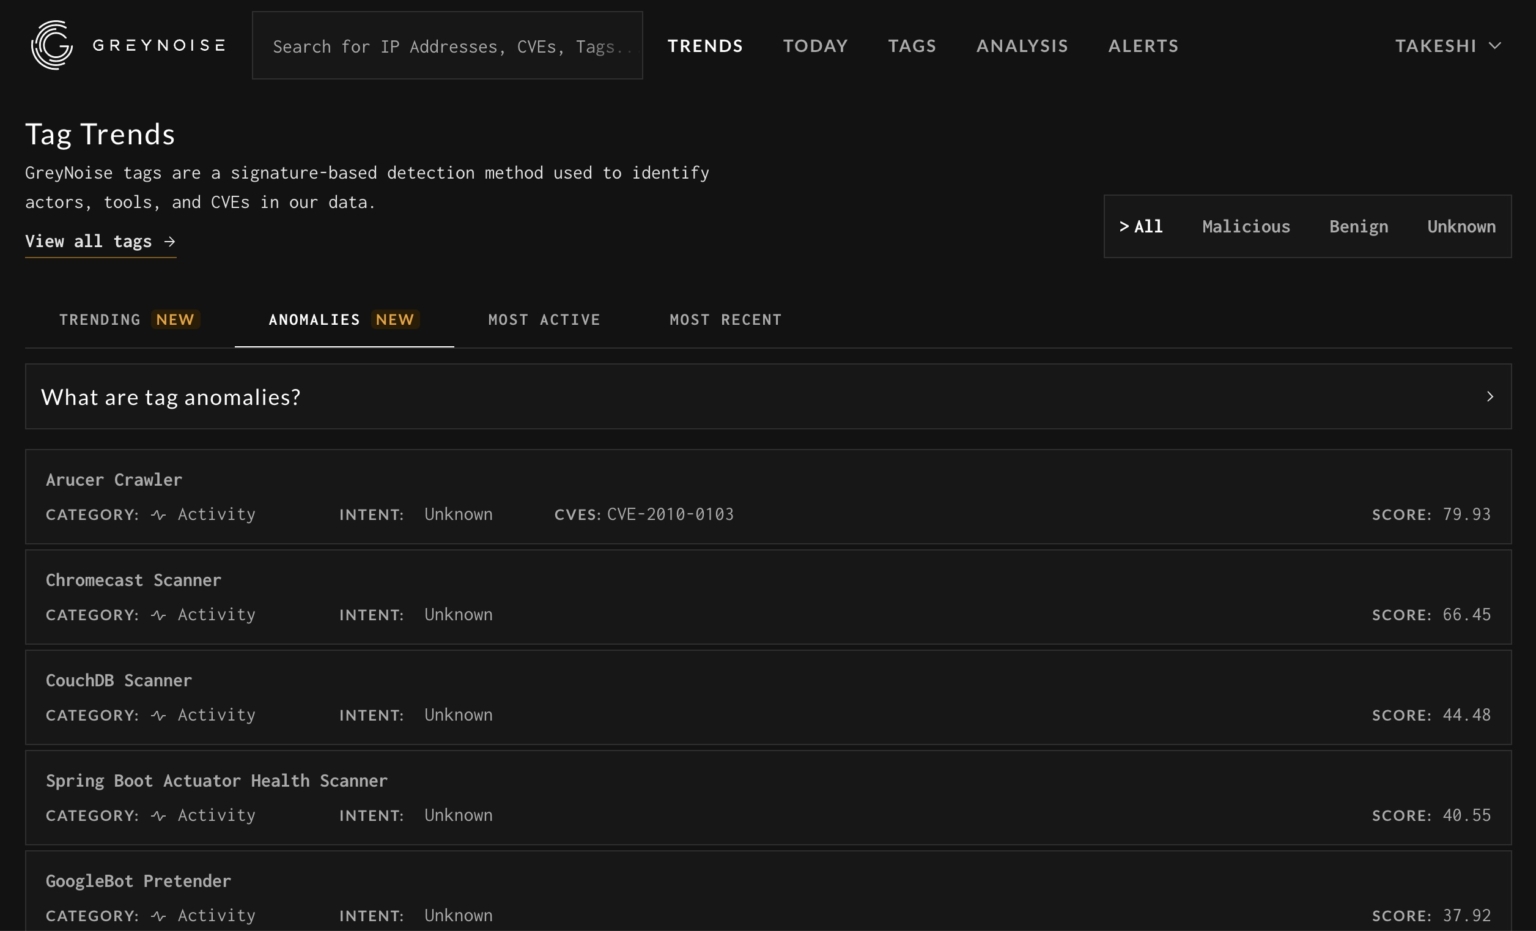The width and height of the screenshot is (1536, 931).
Task: Click the activity icon beside Chromecast Scanner category
Action: pyautogui.click(x=158, y=614)
